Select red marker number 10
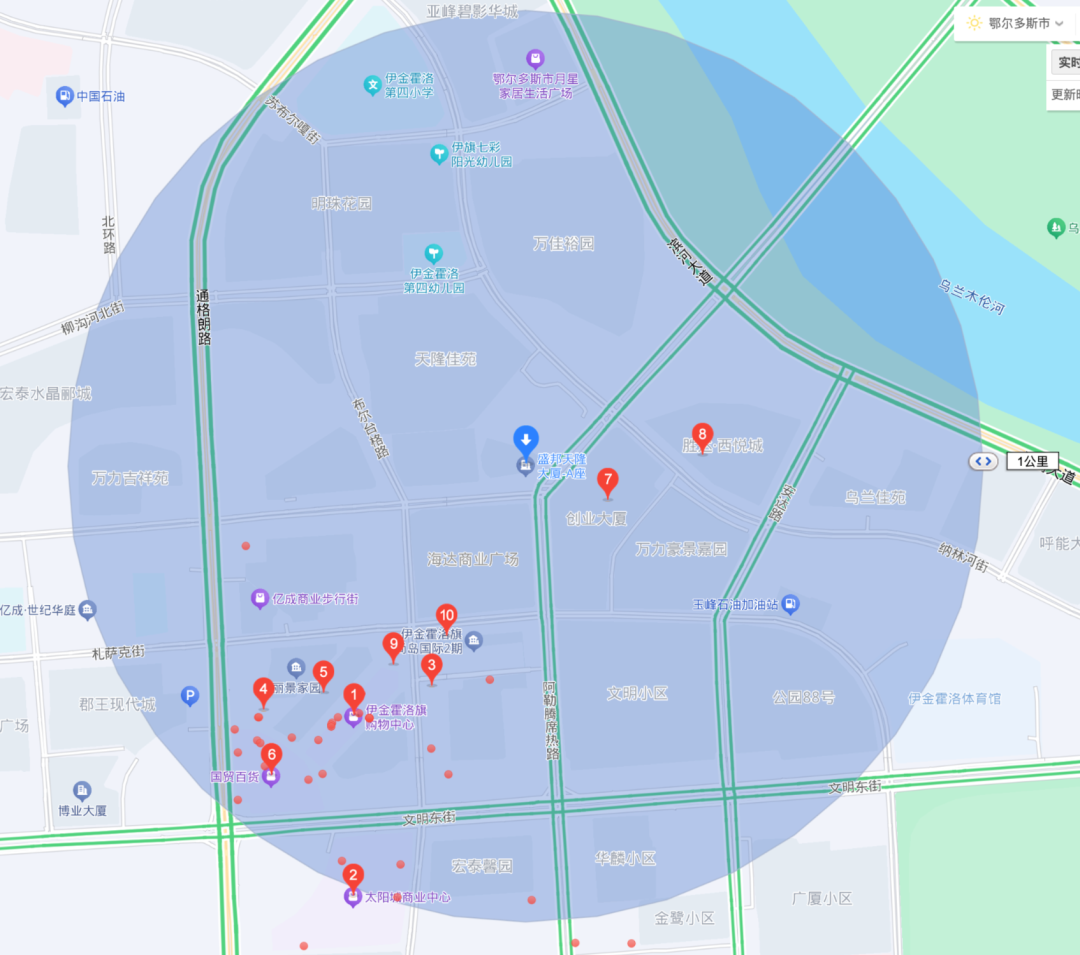This screenshot has width=1080, height=955. 446,618
